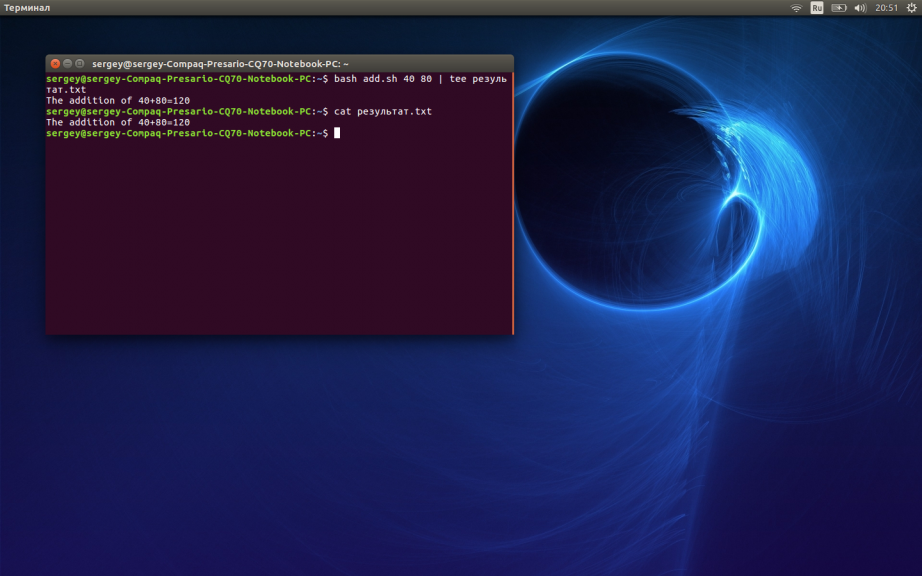Click the terminal window title text
The image size is (922, 576).
coord(220,63)
